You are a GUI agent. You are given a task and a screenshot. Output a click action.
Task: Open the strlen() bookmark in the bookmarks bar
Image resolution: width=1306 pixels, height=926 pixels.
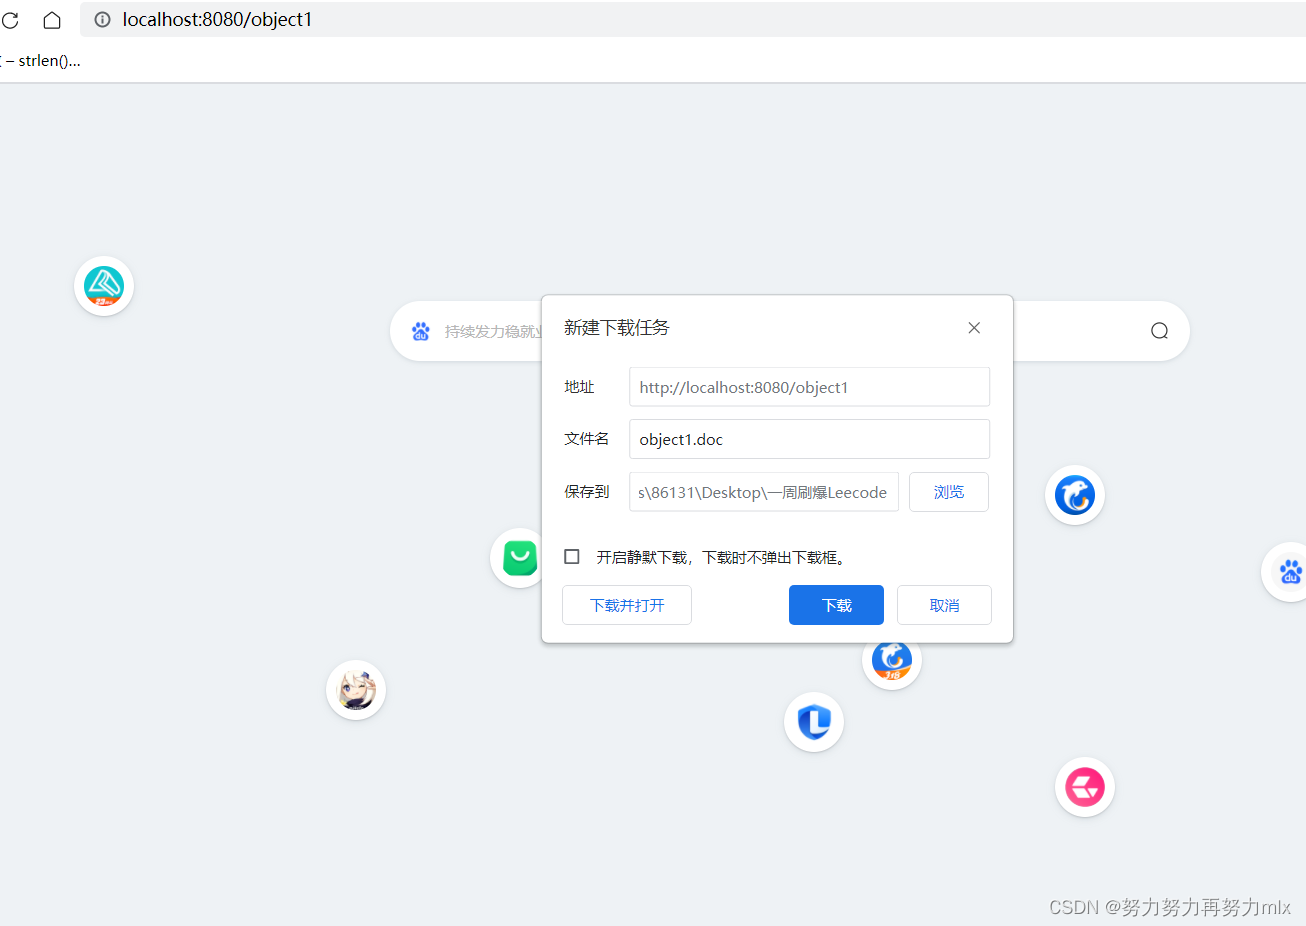coord(40,60)
